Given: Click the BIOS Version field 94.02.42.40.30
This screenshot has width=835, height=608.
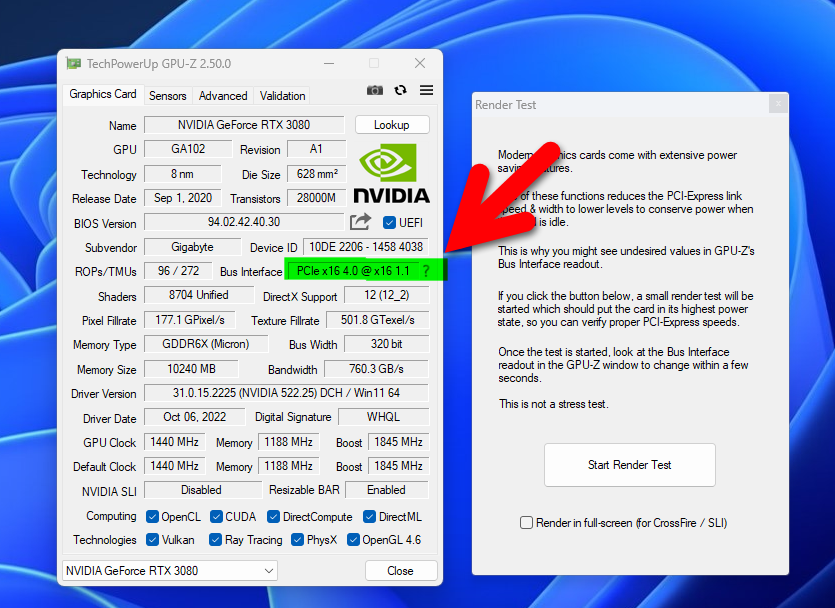Looking at the screenshot, I should [244, 222].
